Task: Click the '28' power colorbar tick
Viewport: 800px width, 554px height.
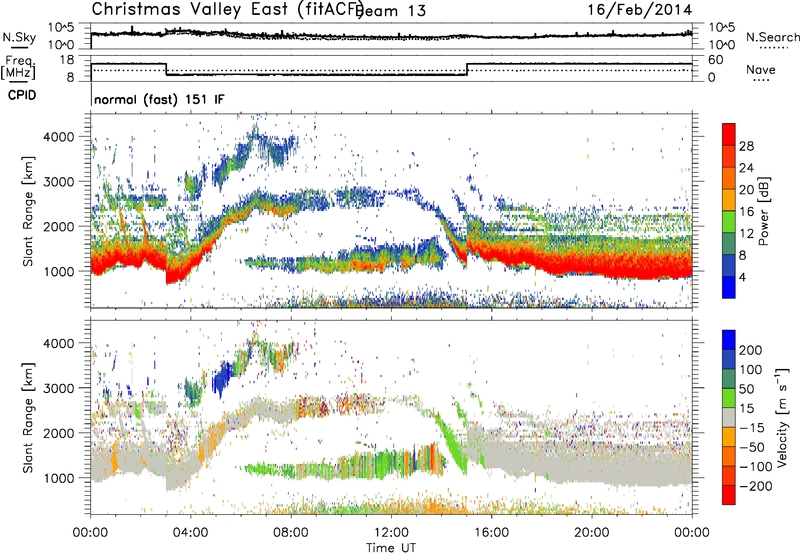Action: pyautogui.click(x=746, y=146)
